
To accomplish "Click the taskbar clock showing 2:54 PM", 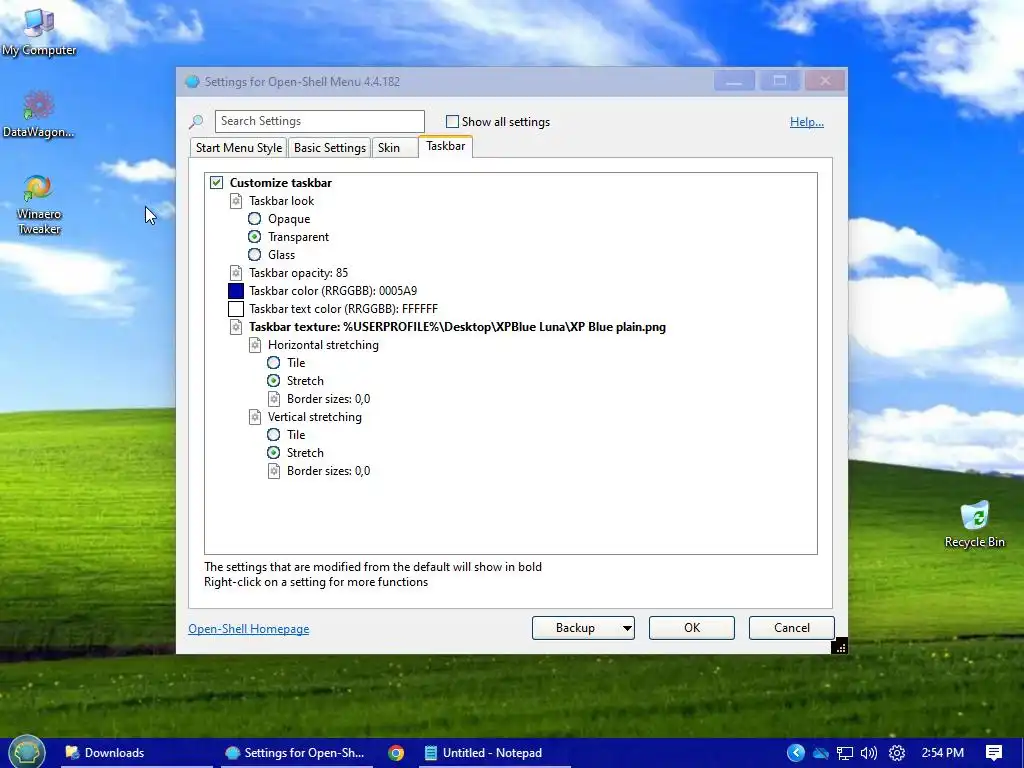I will pyautogui.click(x=942, y=753).
